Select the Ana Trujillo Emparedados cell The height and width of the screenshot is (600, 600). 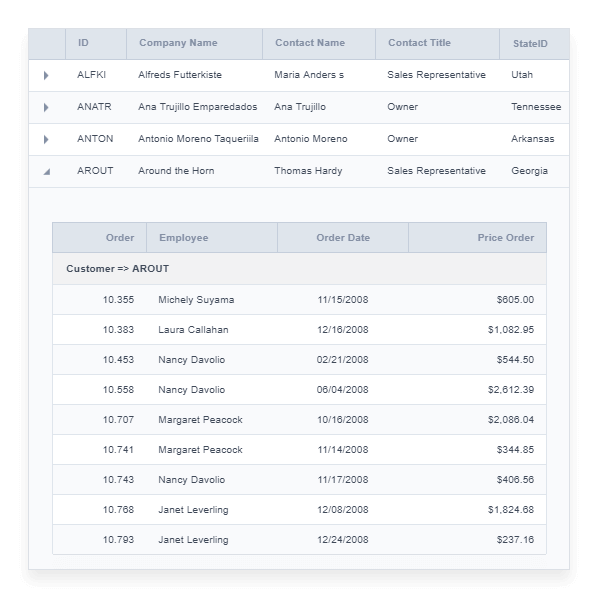[195, 107]
